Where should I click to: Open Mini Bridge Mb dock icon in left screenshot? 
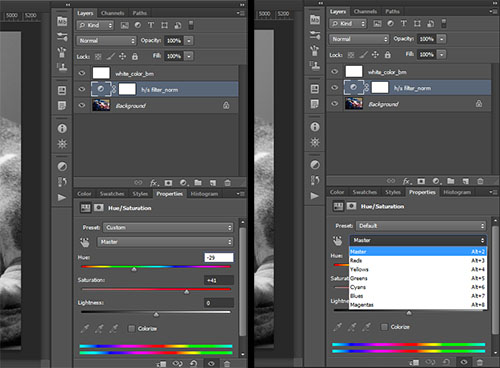62,21
